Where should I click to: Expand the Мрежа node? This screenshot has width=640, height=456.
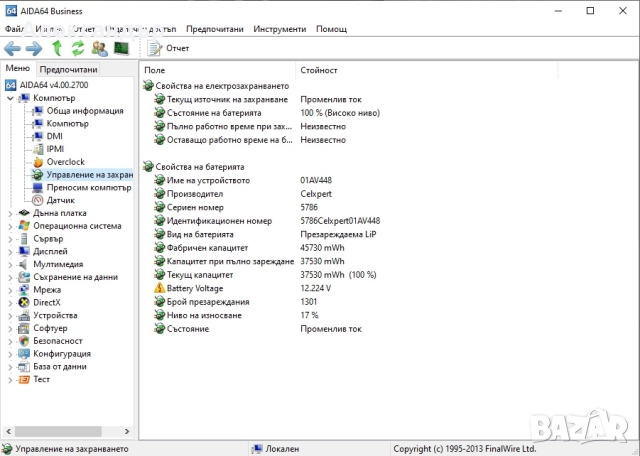pos(10,290)
